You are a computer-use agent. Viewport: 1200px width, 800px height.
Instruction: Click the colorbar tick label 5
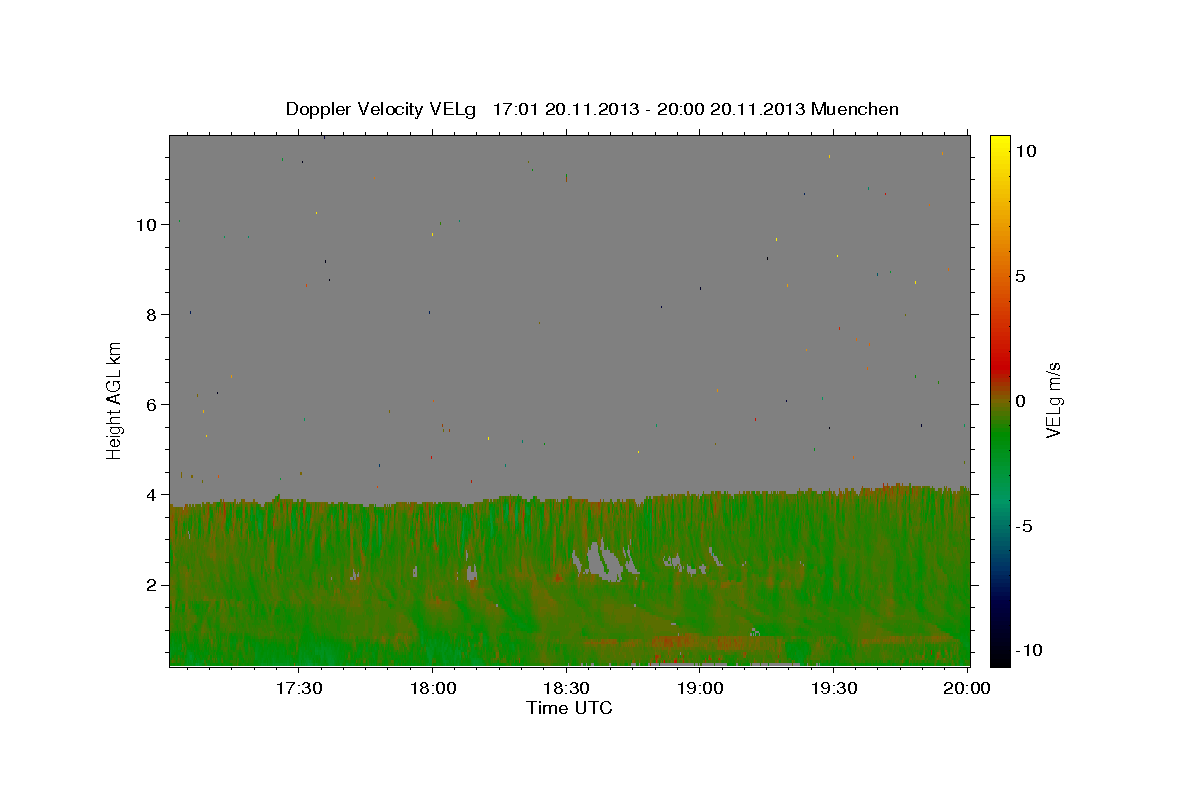point(1020,276)
